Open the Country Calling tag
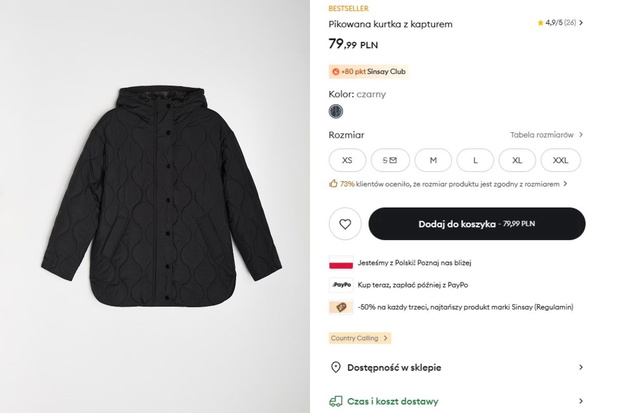Viewport: 620px width, 413px height. point(360,338)
